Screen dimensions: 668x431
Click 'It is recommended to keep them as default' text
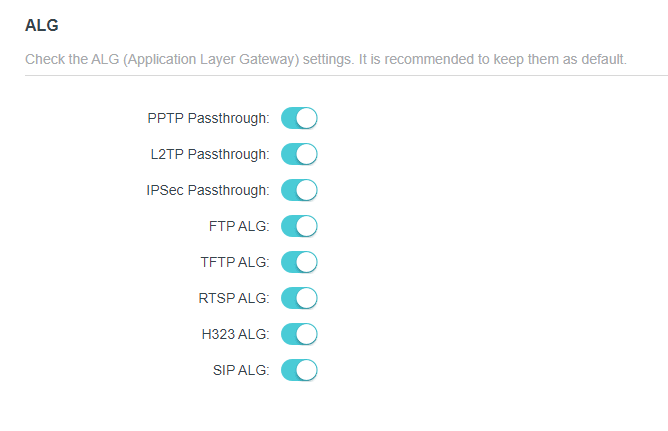[493, 59]
